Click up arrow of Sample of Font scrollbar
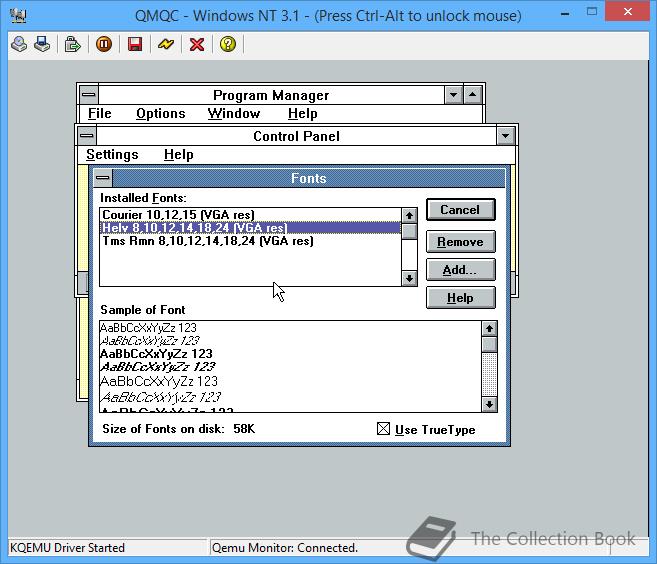 489,329
